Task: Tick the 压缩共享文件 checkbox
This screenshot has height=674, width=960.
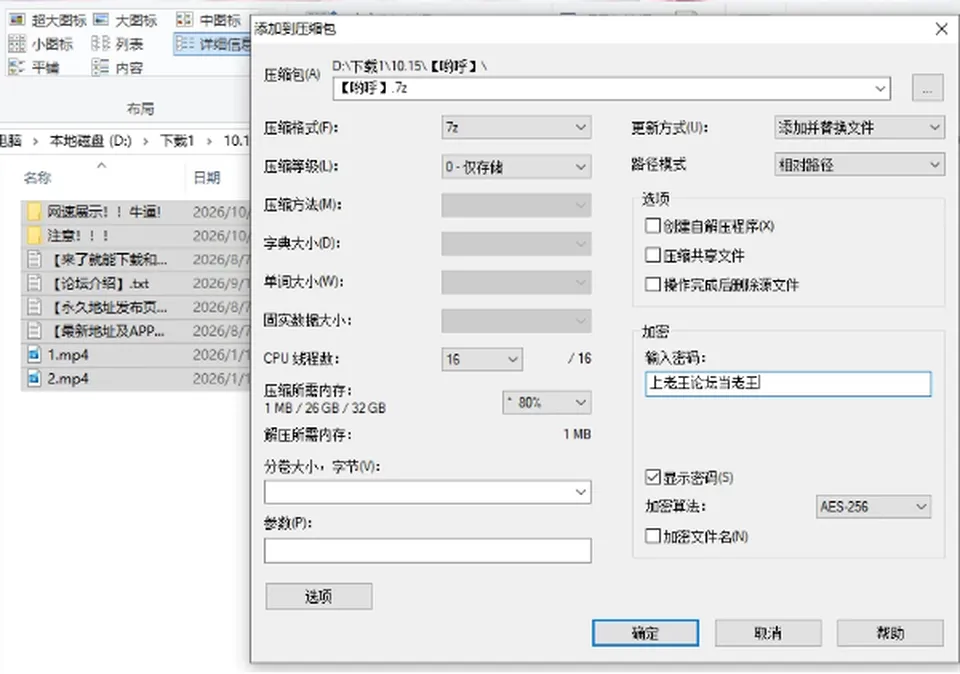Action: click(x=653, y=255)
